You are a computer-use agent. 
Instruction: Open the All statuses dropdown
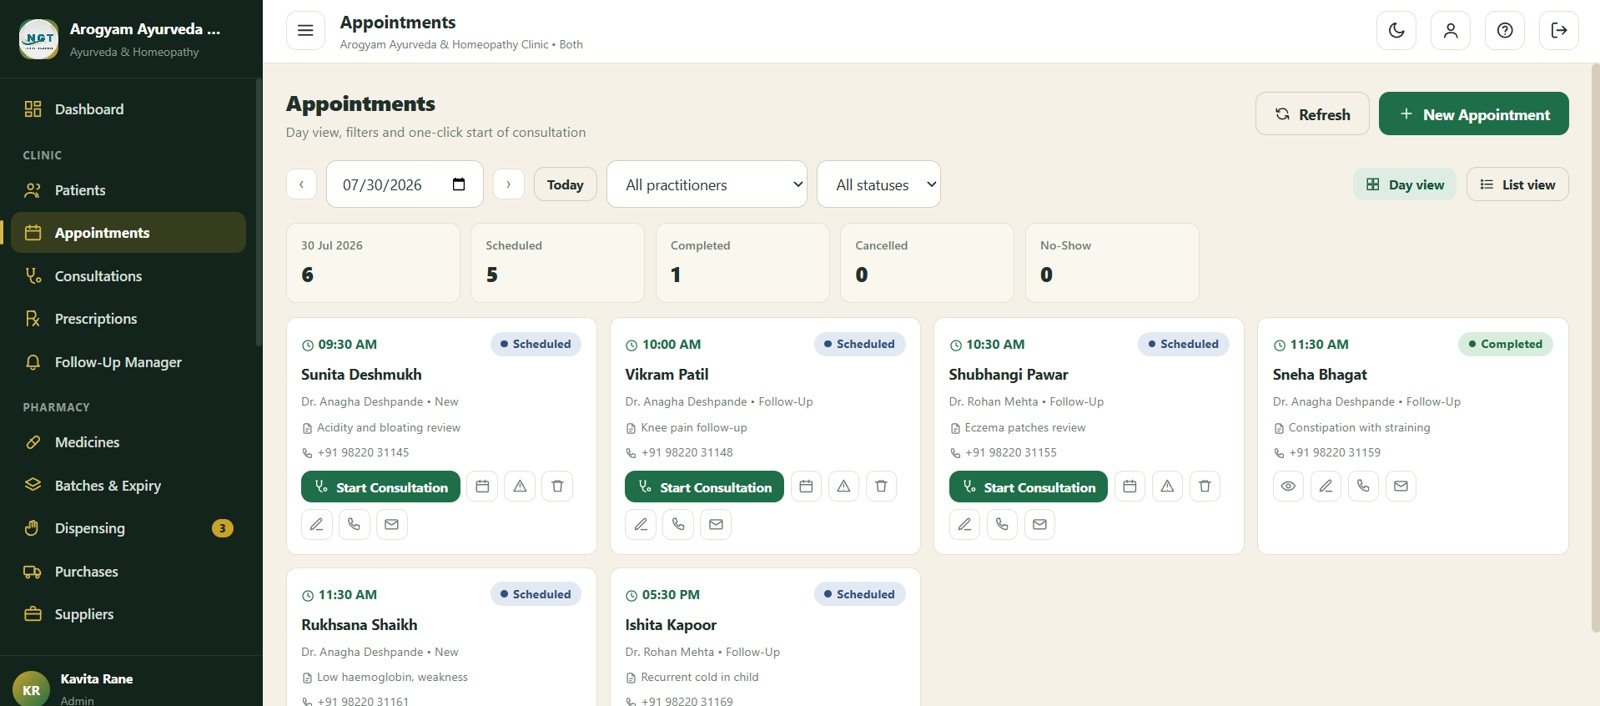(x=879, y=184)
